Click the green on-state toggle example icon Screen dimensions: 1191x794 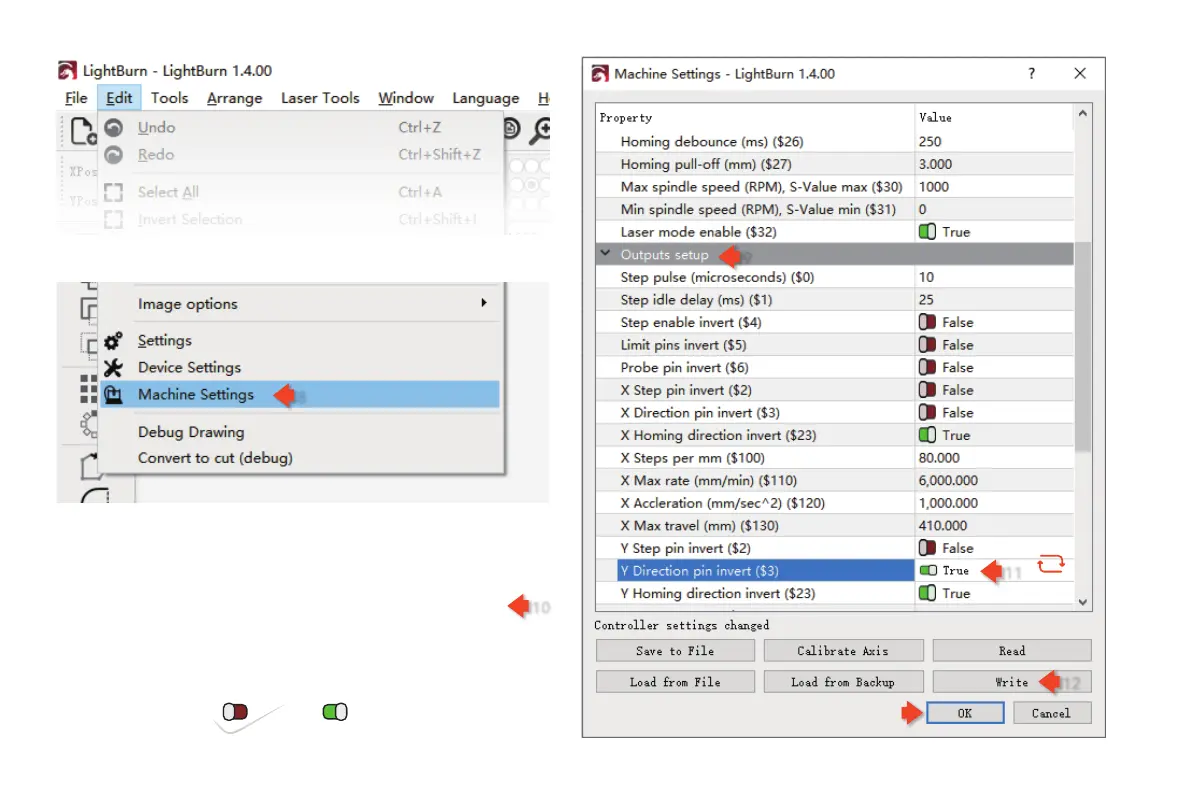pos(335,712)
